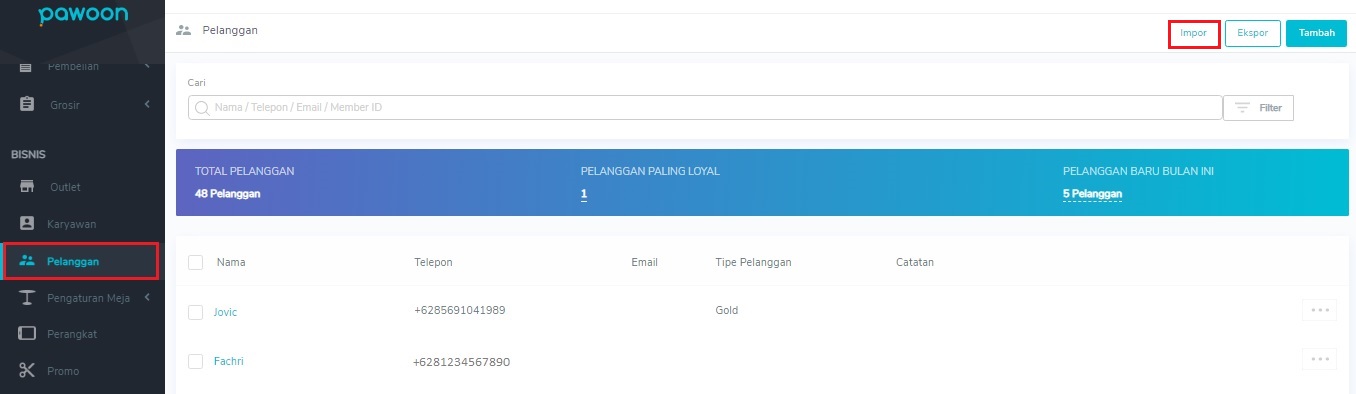Open the Pembelian sidebar item
The image size is (1356, 394).
pos(82,67)
